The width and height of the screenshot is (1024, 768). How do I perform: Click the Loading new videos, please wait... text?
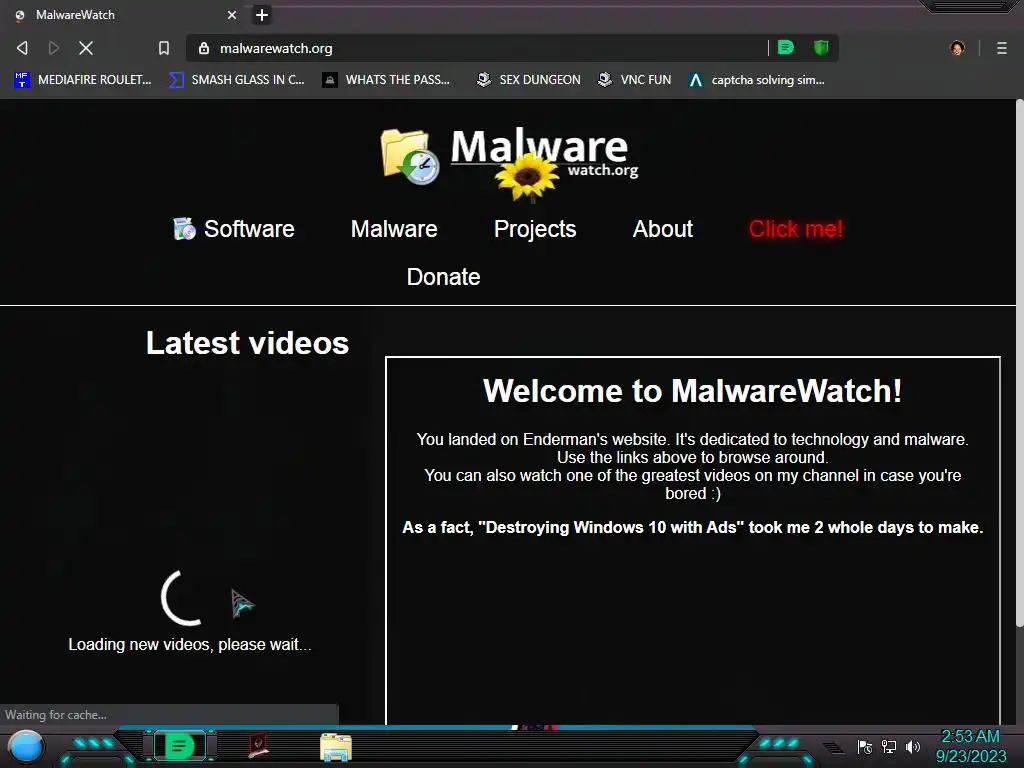tap(190, 645)
